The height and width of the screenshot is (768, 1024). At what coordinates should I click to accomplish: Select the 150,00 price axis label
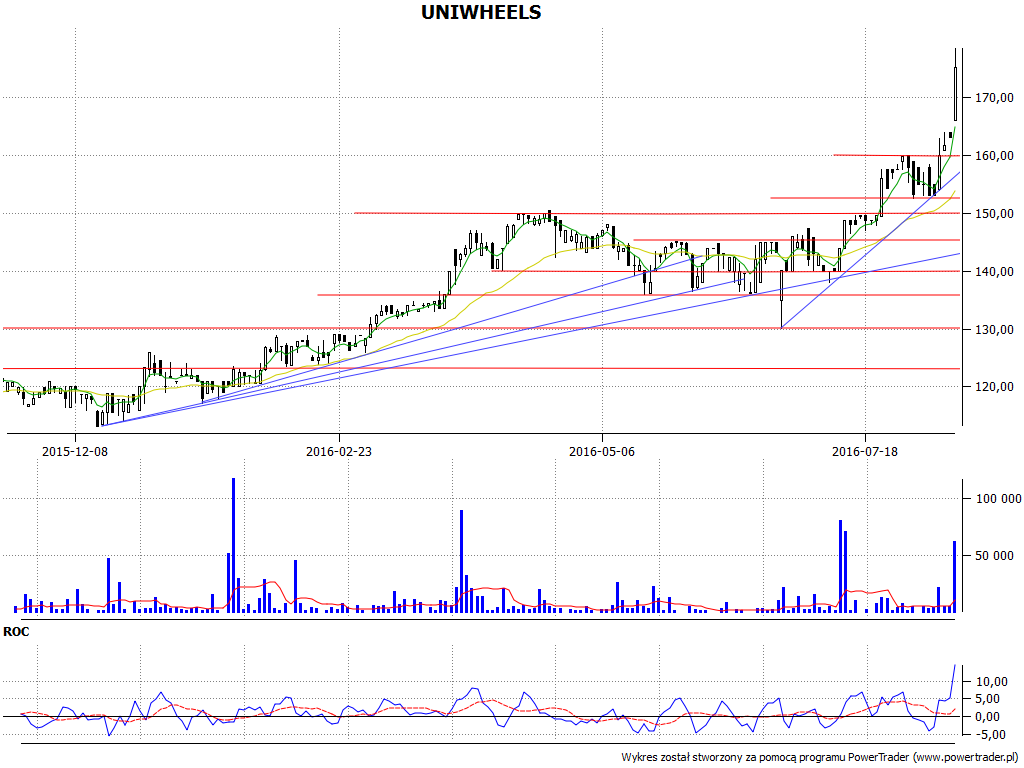click(x=994, y=214)
